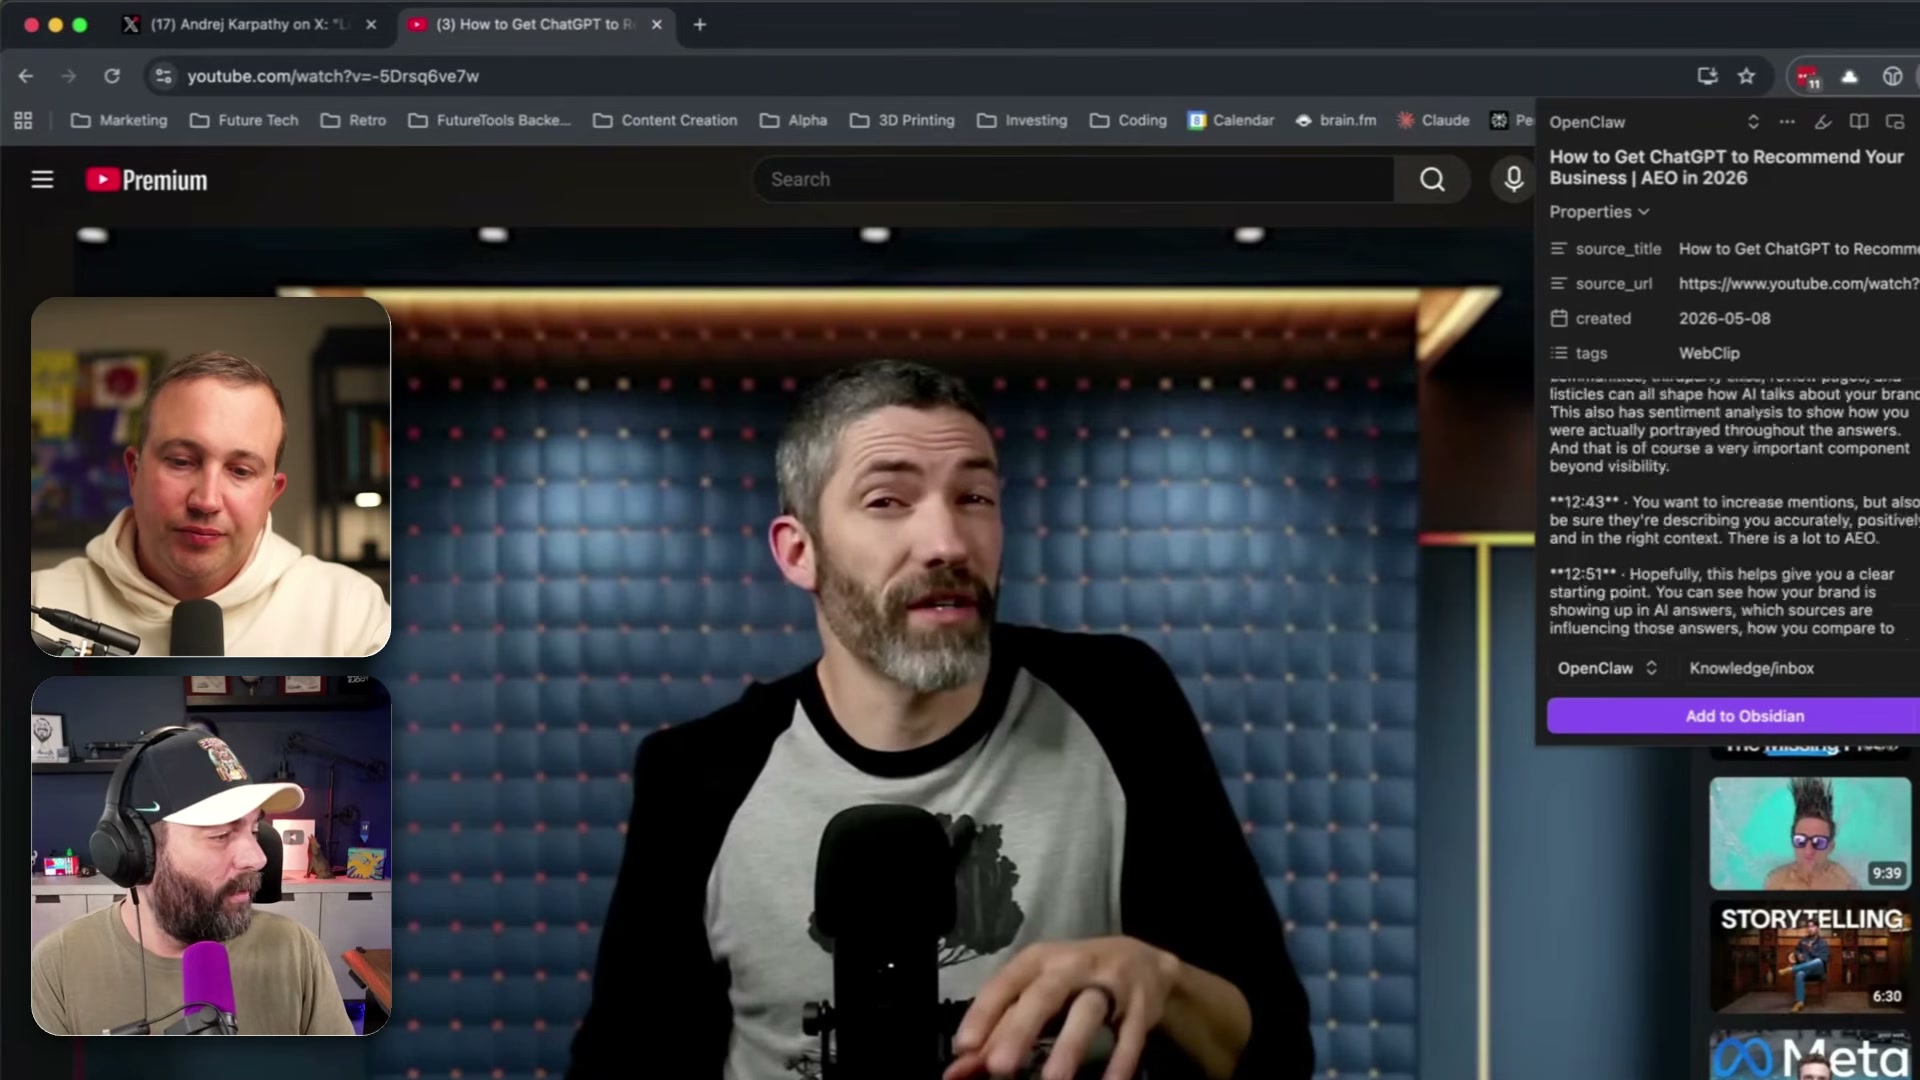Open the Marketing bookmarks folder
Viewport: 1920px width, 1080px height.
click(x=119, y=120)
